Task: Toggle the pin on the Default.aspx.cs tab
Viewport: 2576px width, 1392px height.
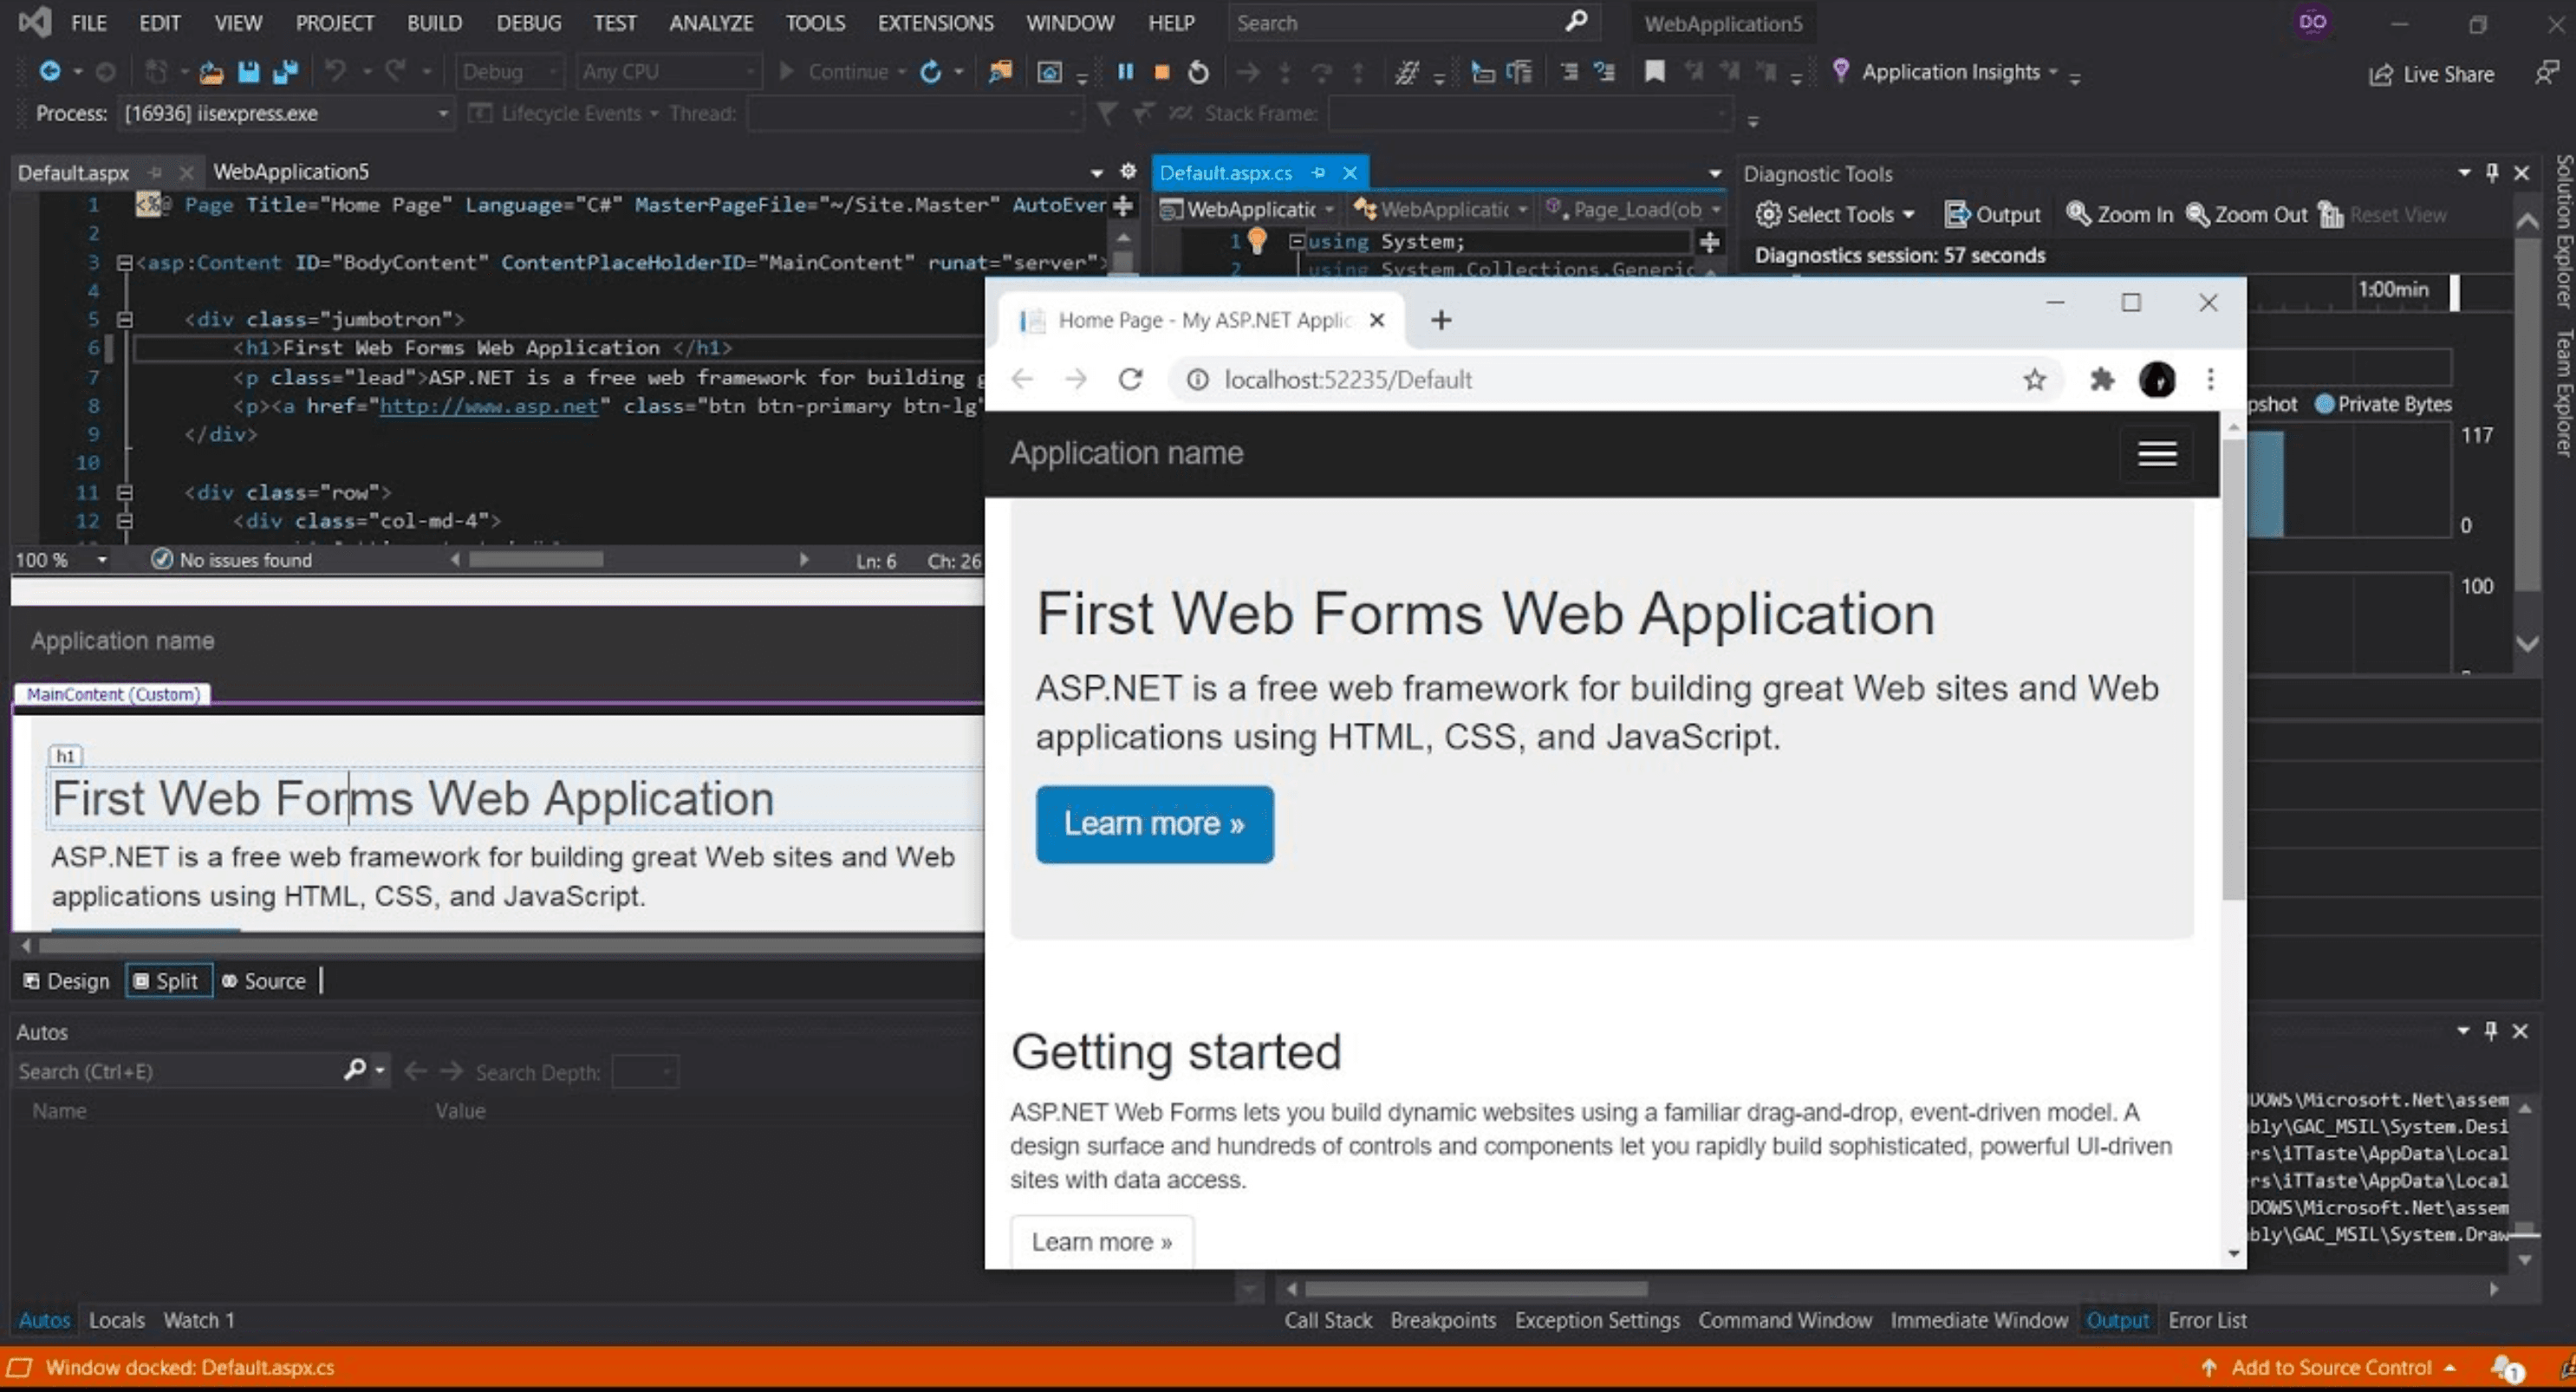Action: pos(1318,173)
